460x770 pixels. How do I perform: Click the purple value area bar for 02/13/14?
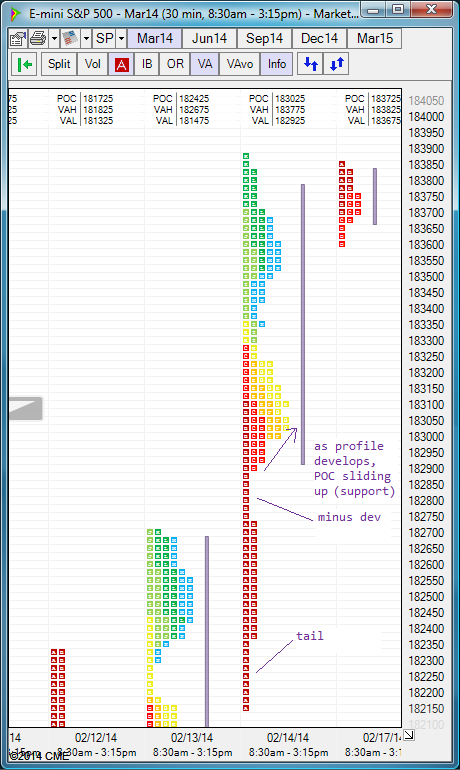207,632
